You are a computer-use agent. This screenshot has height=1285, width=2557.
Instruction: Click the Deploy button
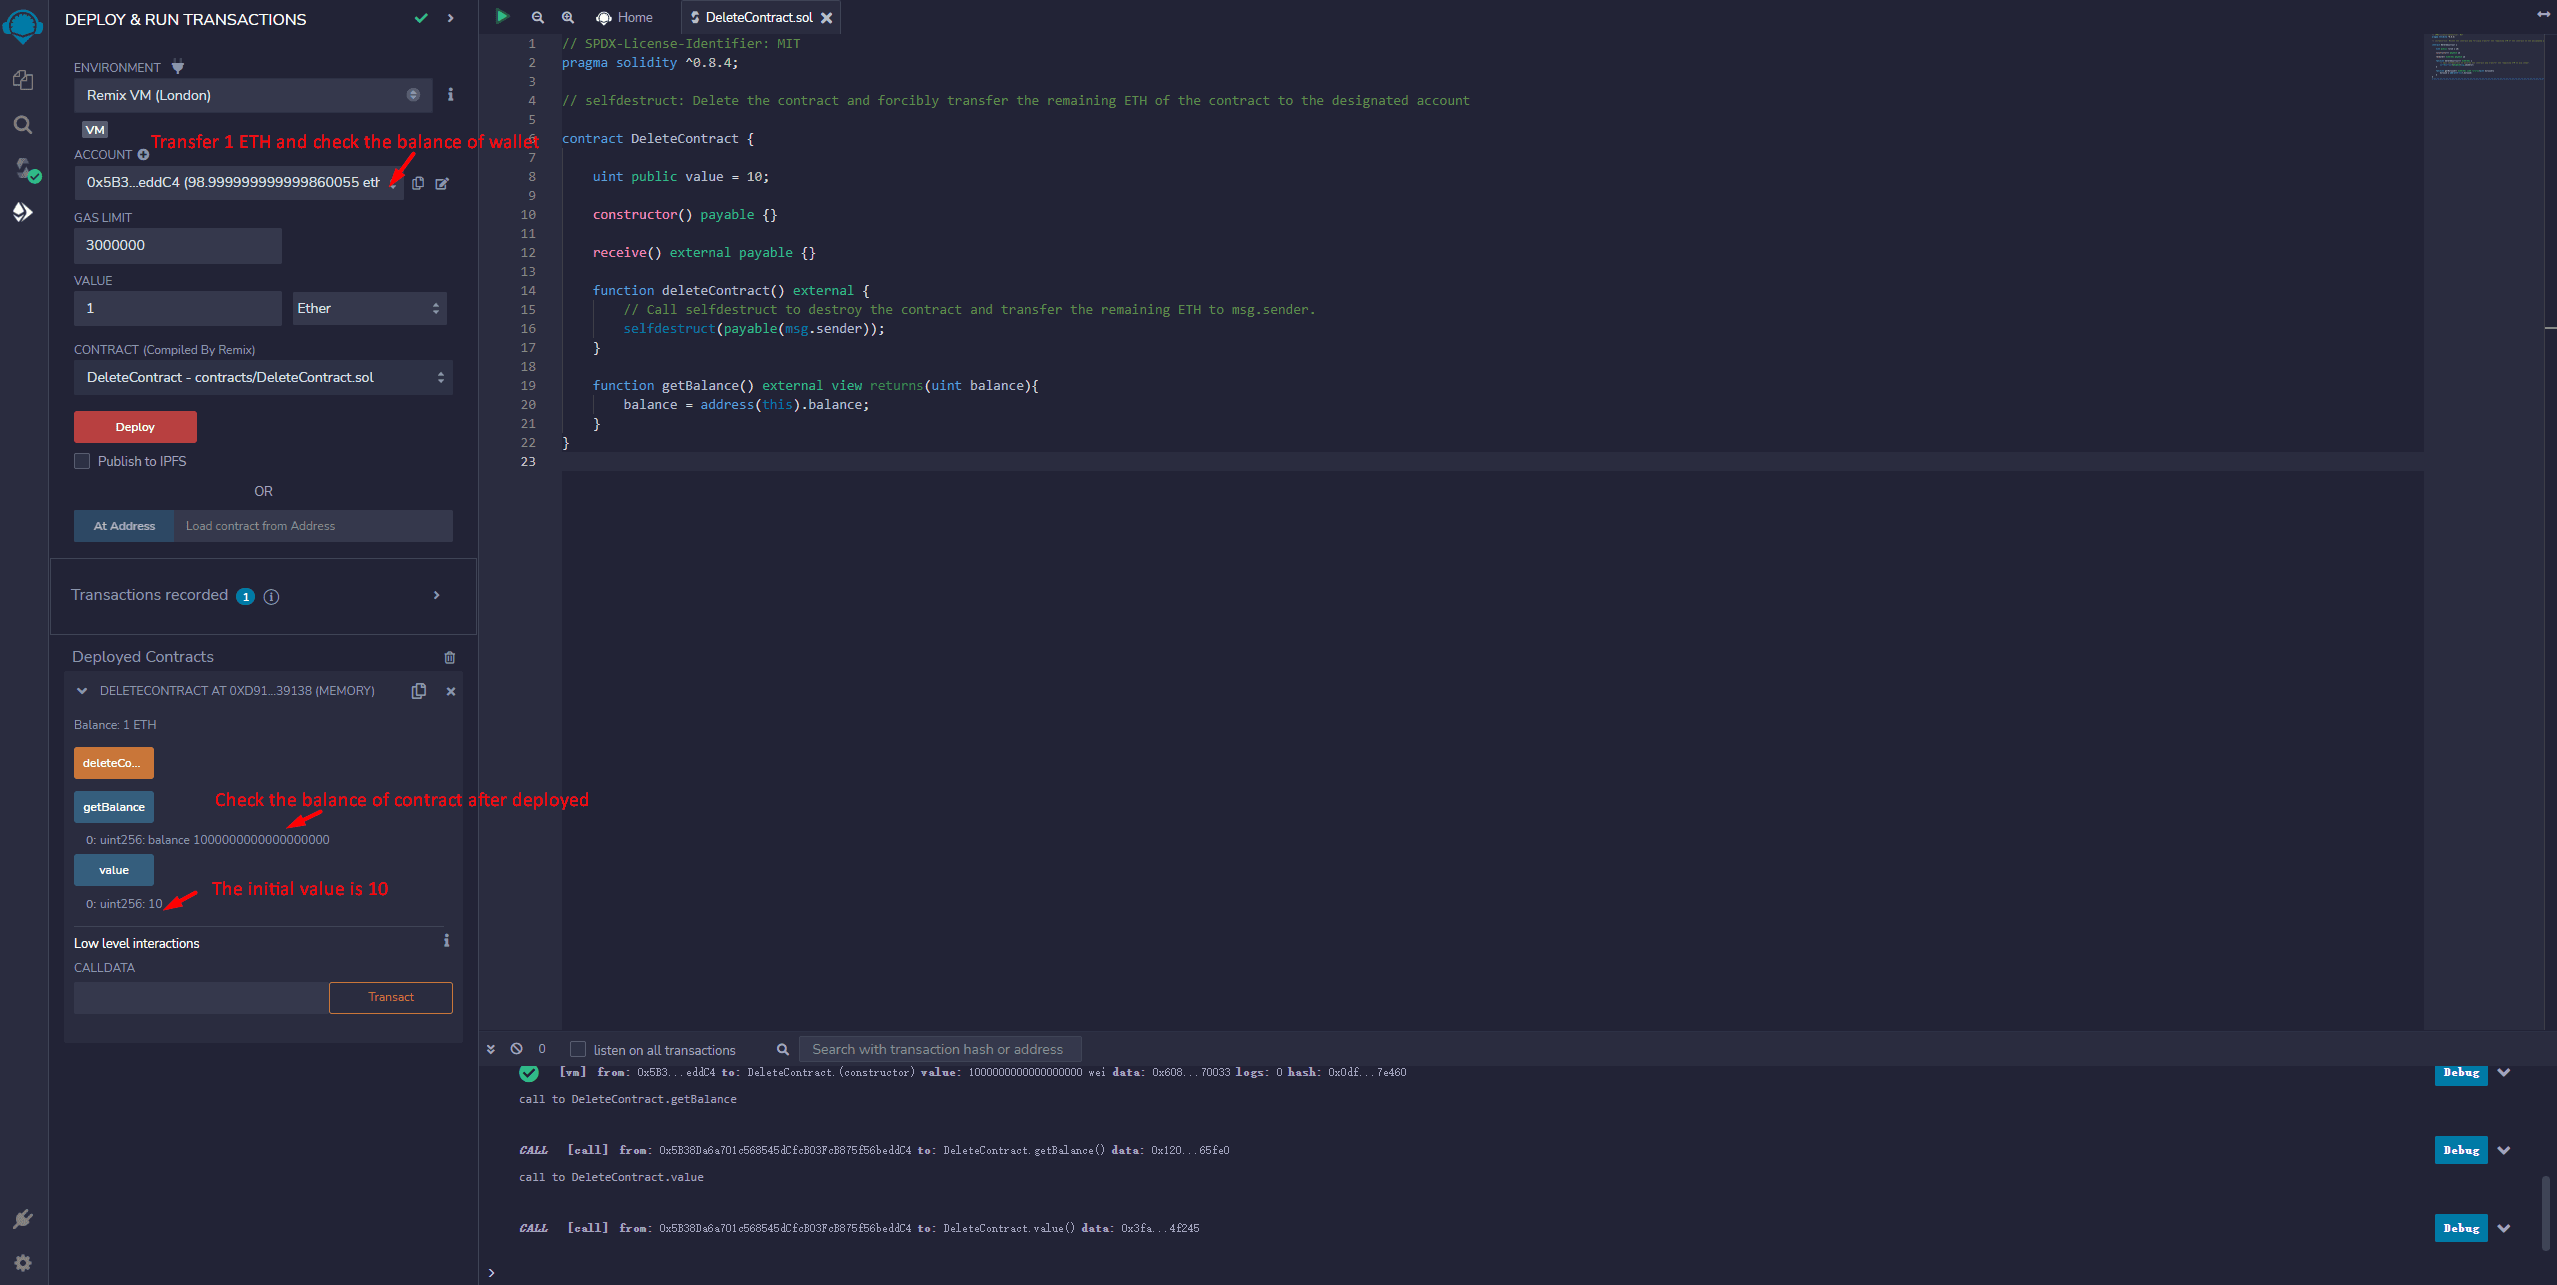pos(134,426)
